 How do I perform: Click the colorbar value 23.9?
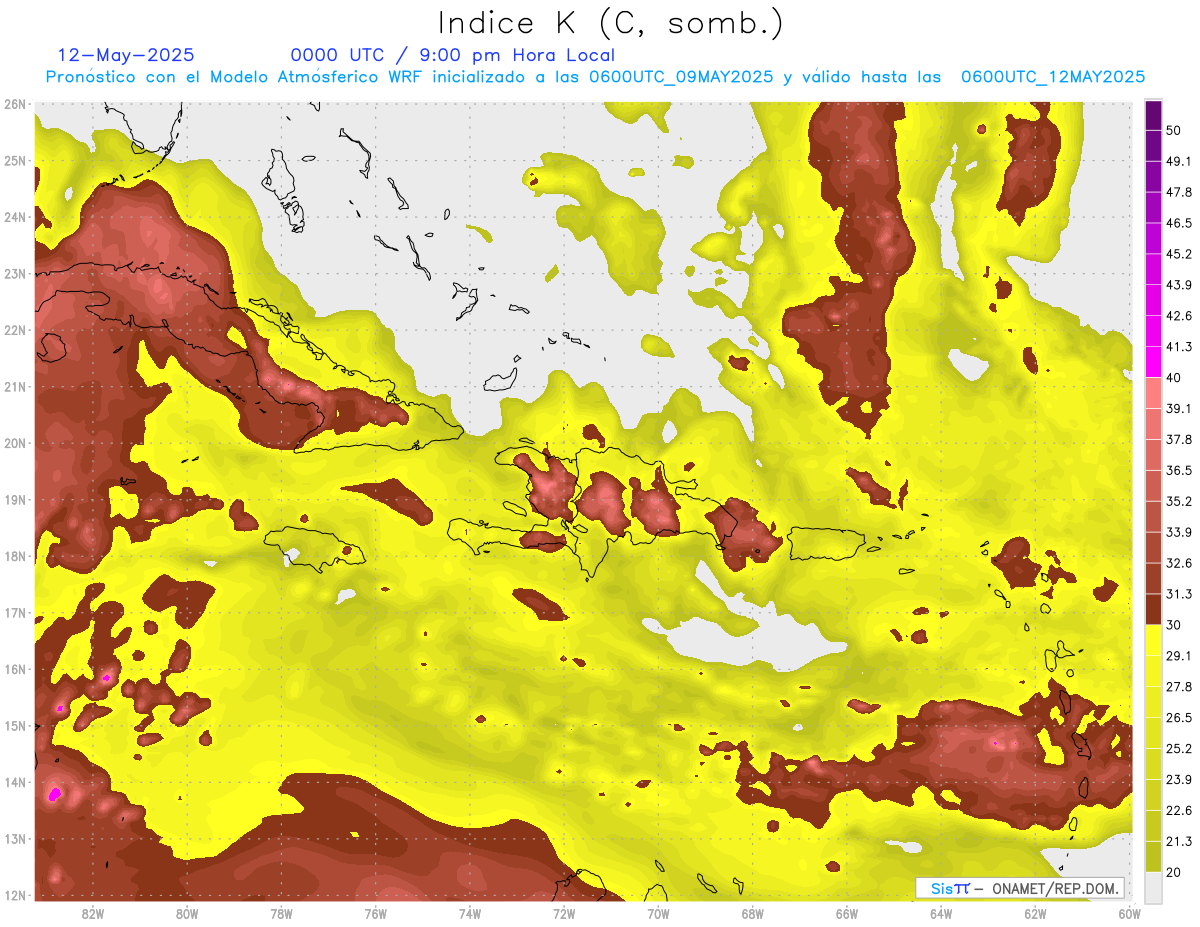tap(1180, 779)
